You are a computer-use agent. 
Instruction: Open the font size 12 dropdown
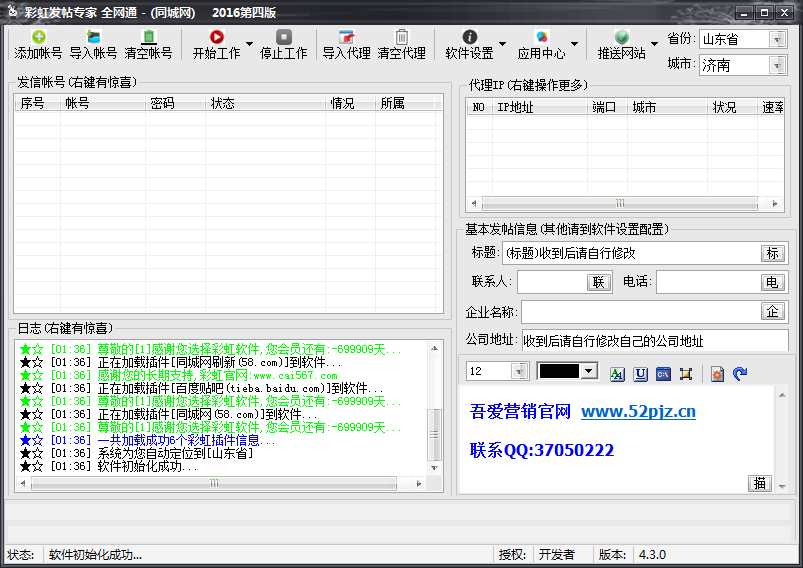tap(519, 371)
